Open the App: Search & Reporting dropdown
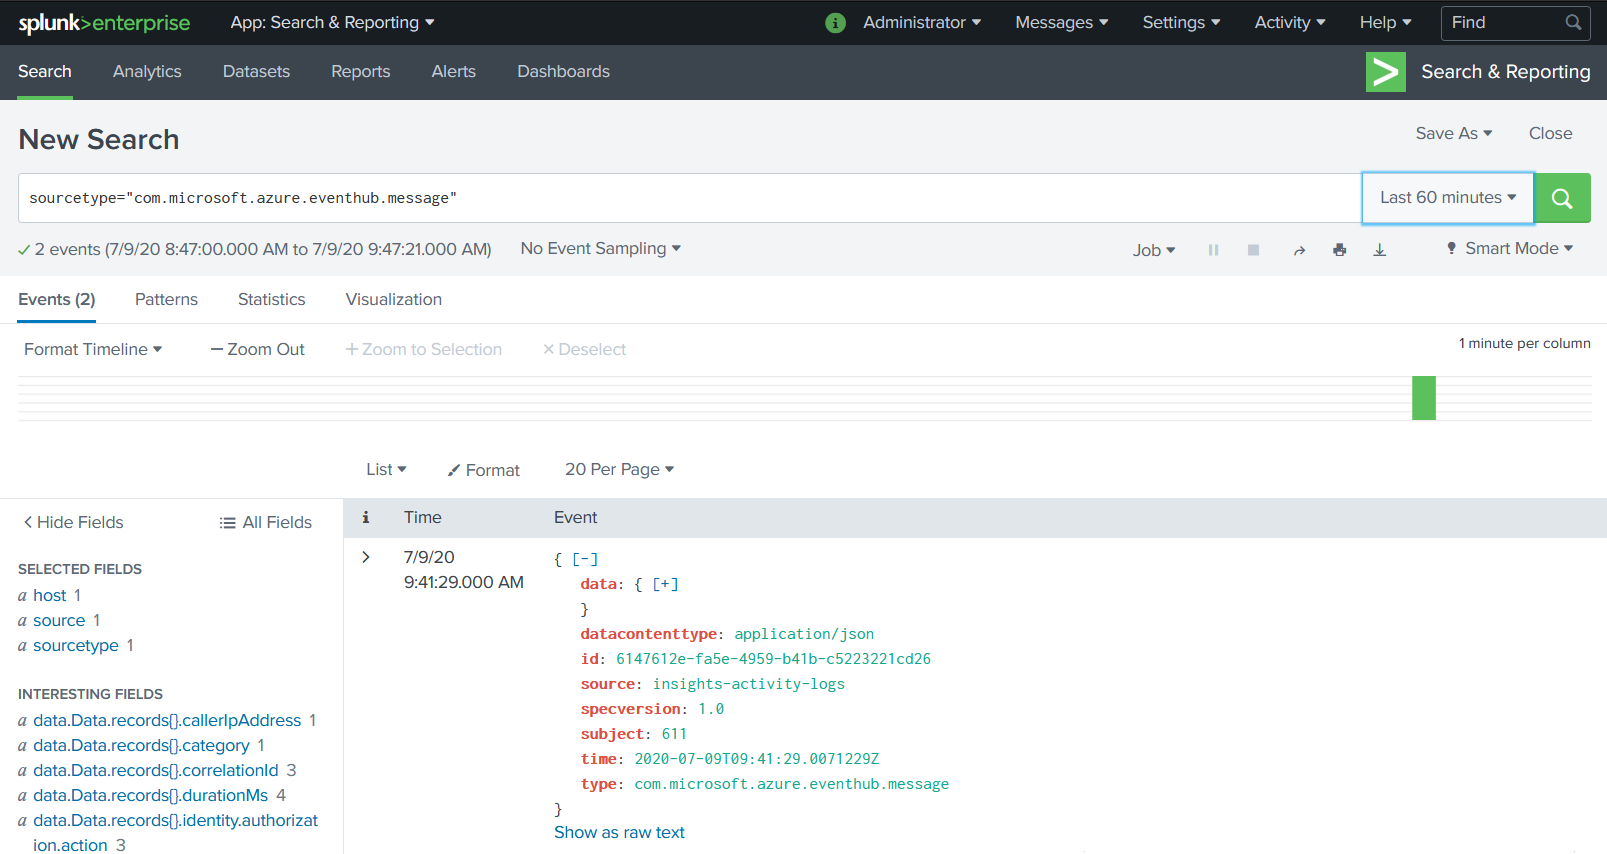The height and width of the screenshot is (854, 1607). [332, 22]
